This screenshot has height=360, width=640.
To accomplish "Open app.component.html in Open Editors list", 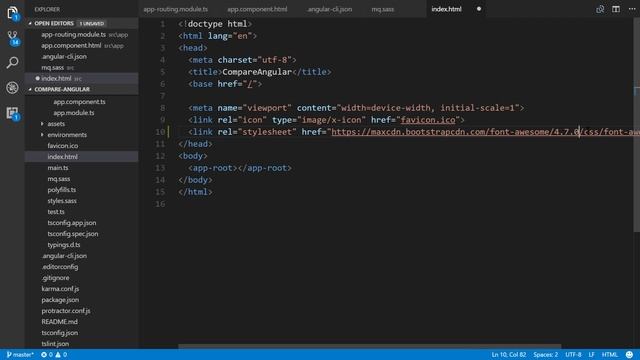I will 71,46.
